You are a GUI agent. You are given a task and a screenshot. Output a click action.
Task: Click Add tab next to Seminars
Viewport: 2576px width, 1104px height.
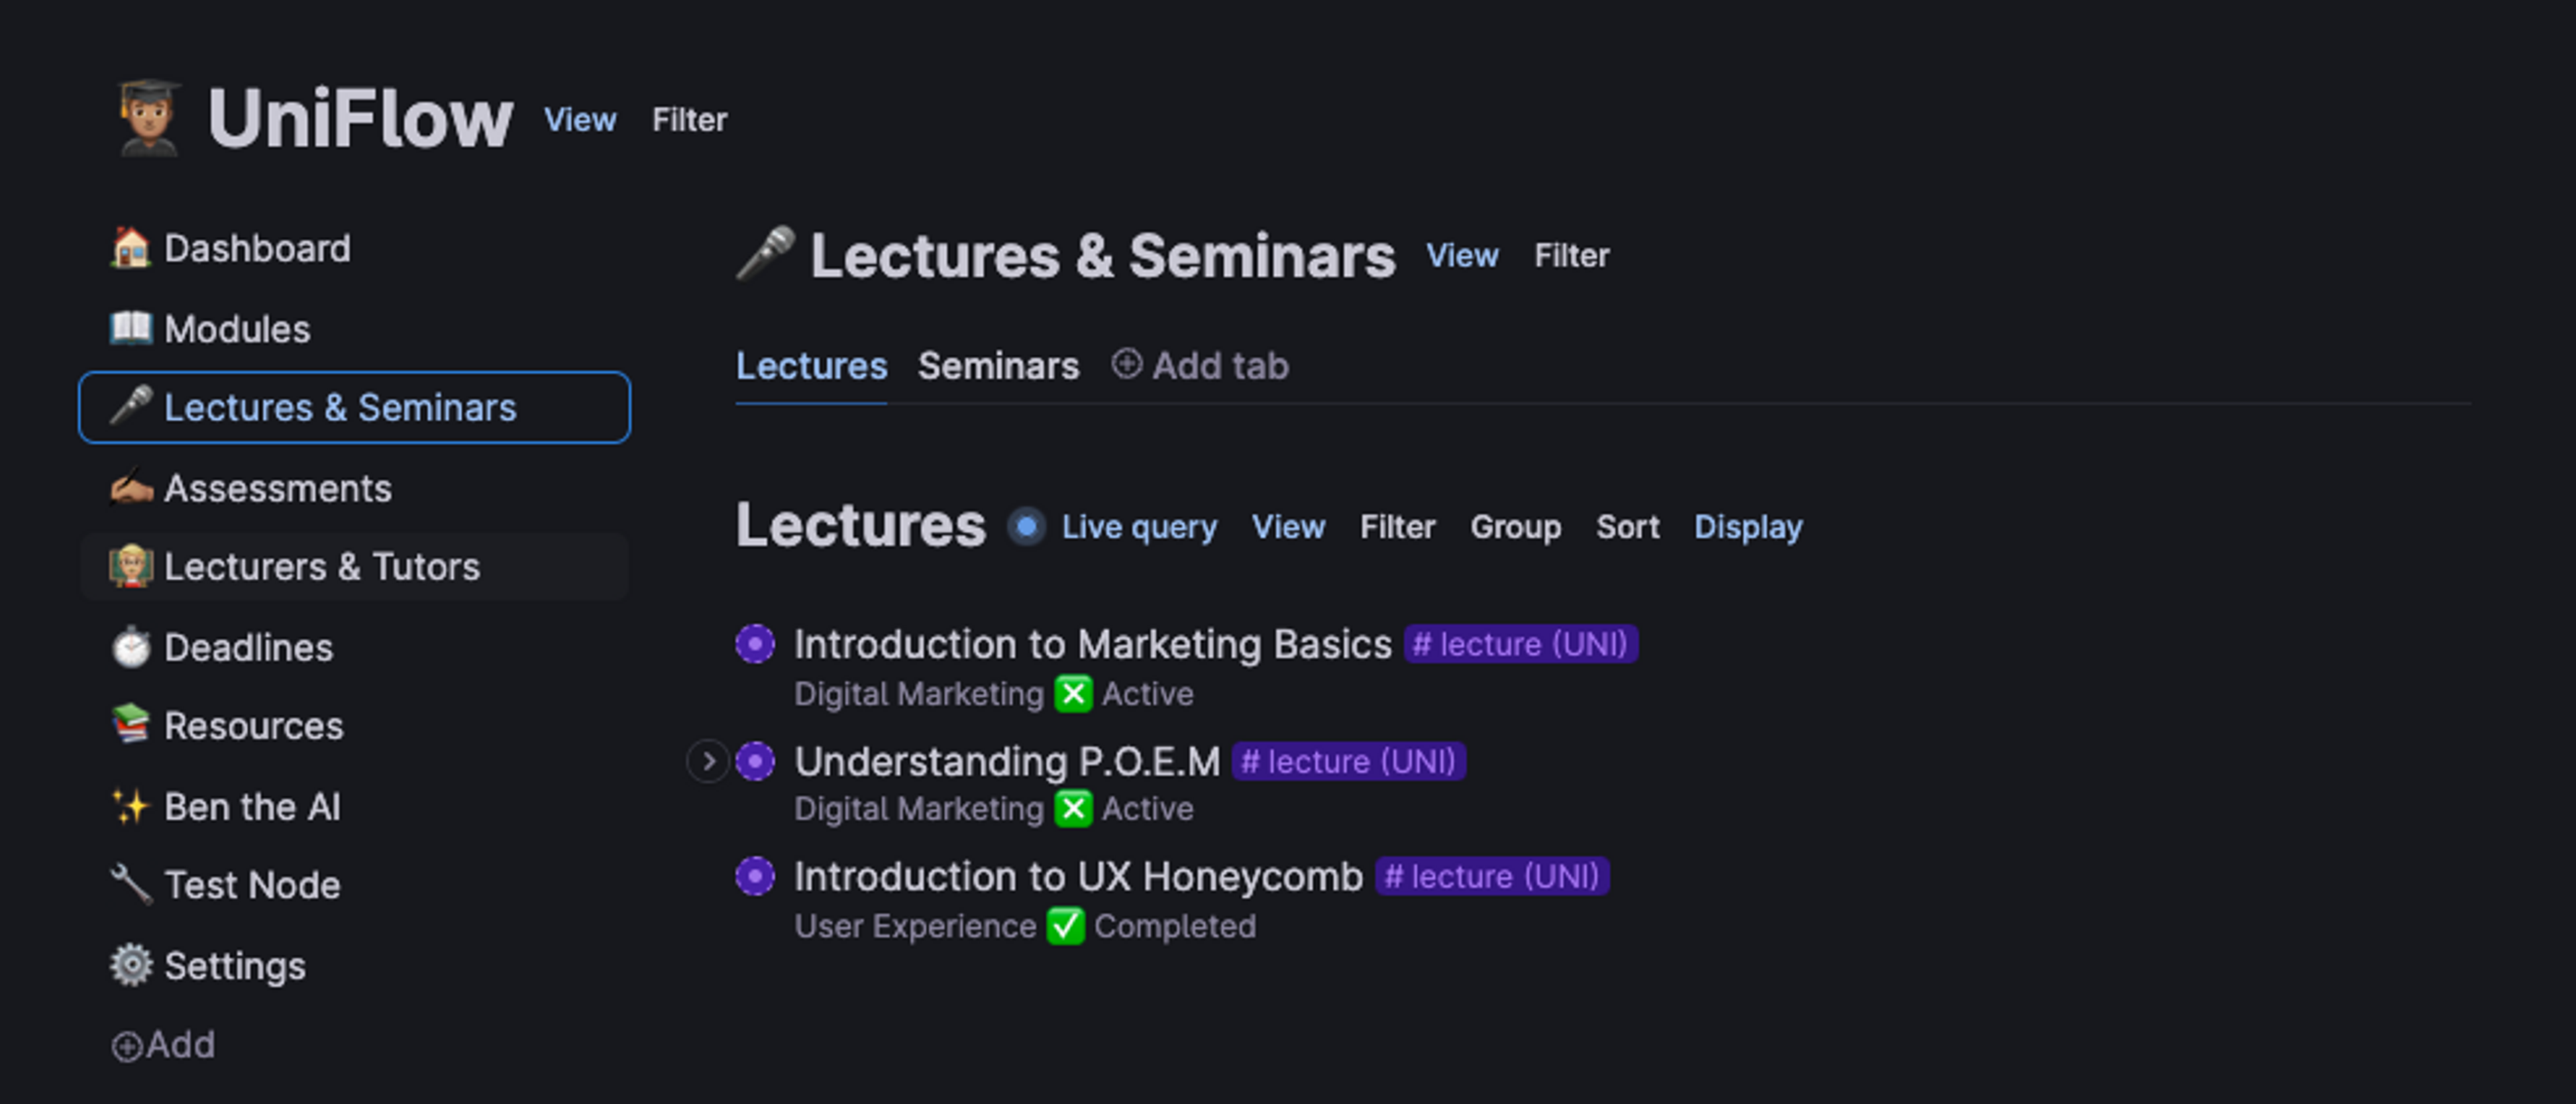click(1200, 366)
